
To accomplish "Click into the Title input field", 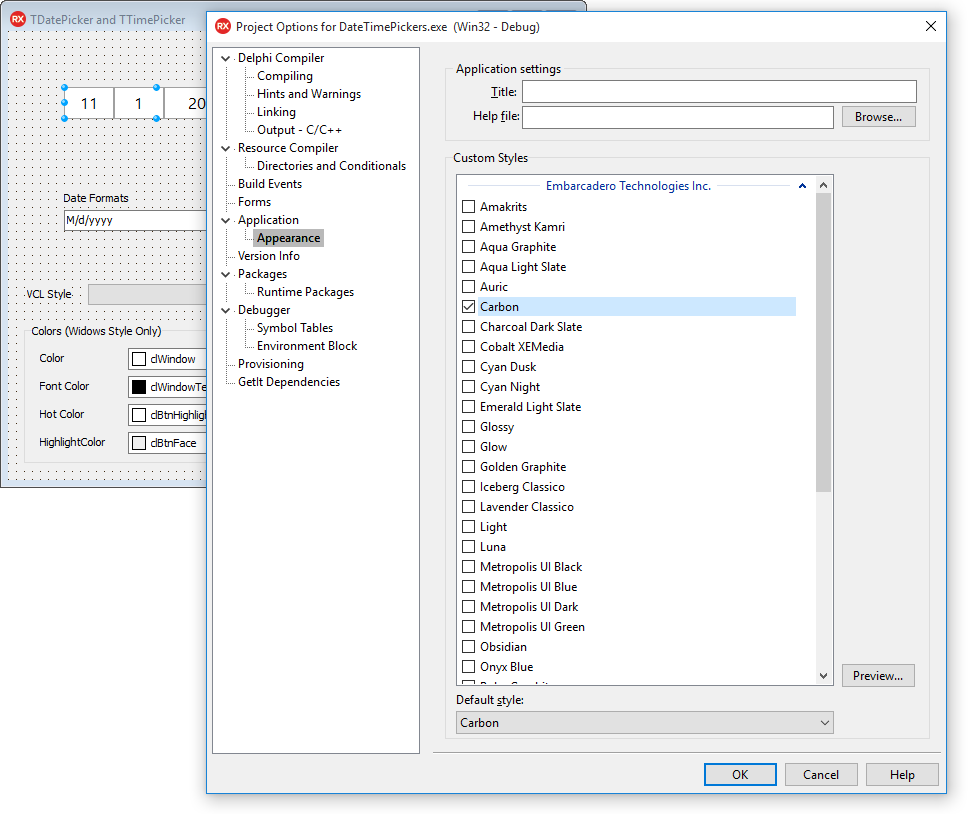I will pyautogui.click(x=719, y=91).
